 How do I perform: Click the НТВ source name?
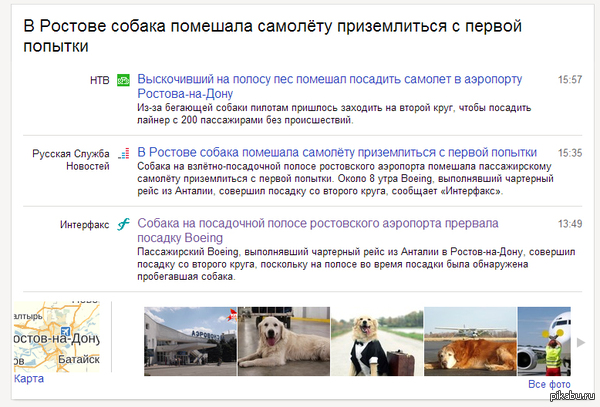(100, 79)
